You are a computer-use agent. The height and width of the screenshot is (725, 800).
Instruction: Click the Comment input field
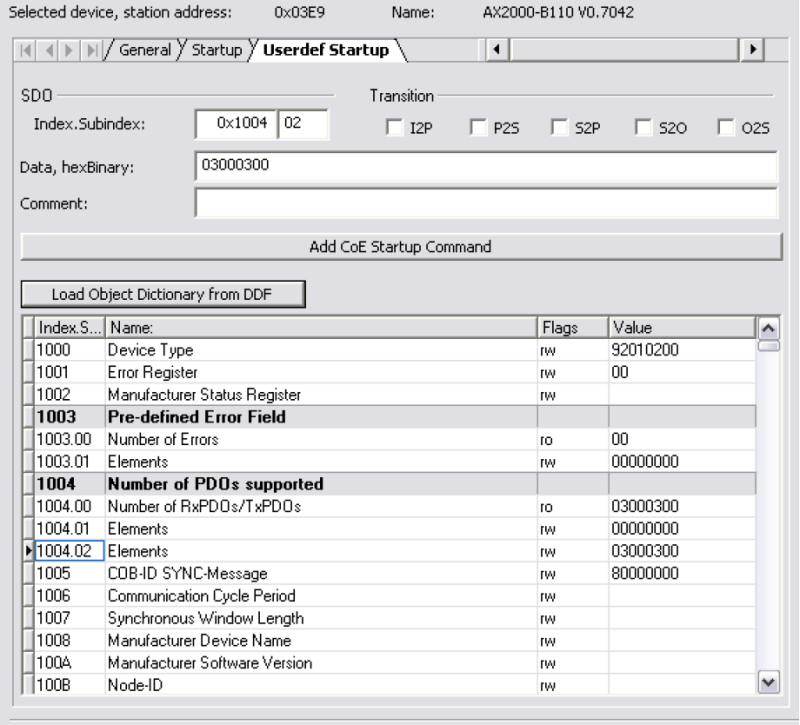click(486, 203)
